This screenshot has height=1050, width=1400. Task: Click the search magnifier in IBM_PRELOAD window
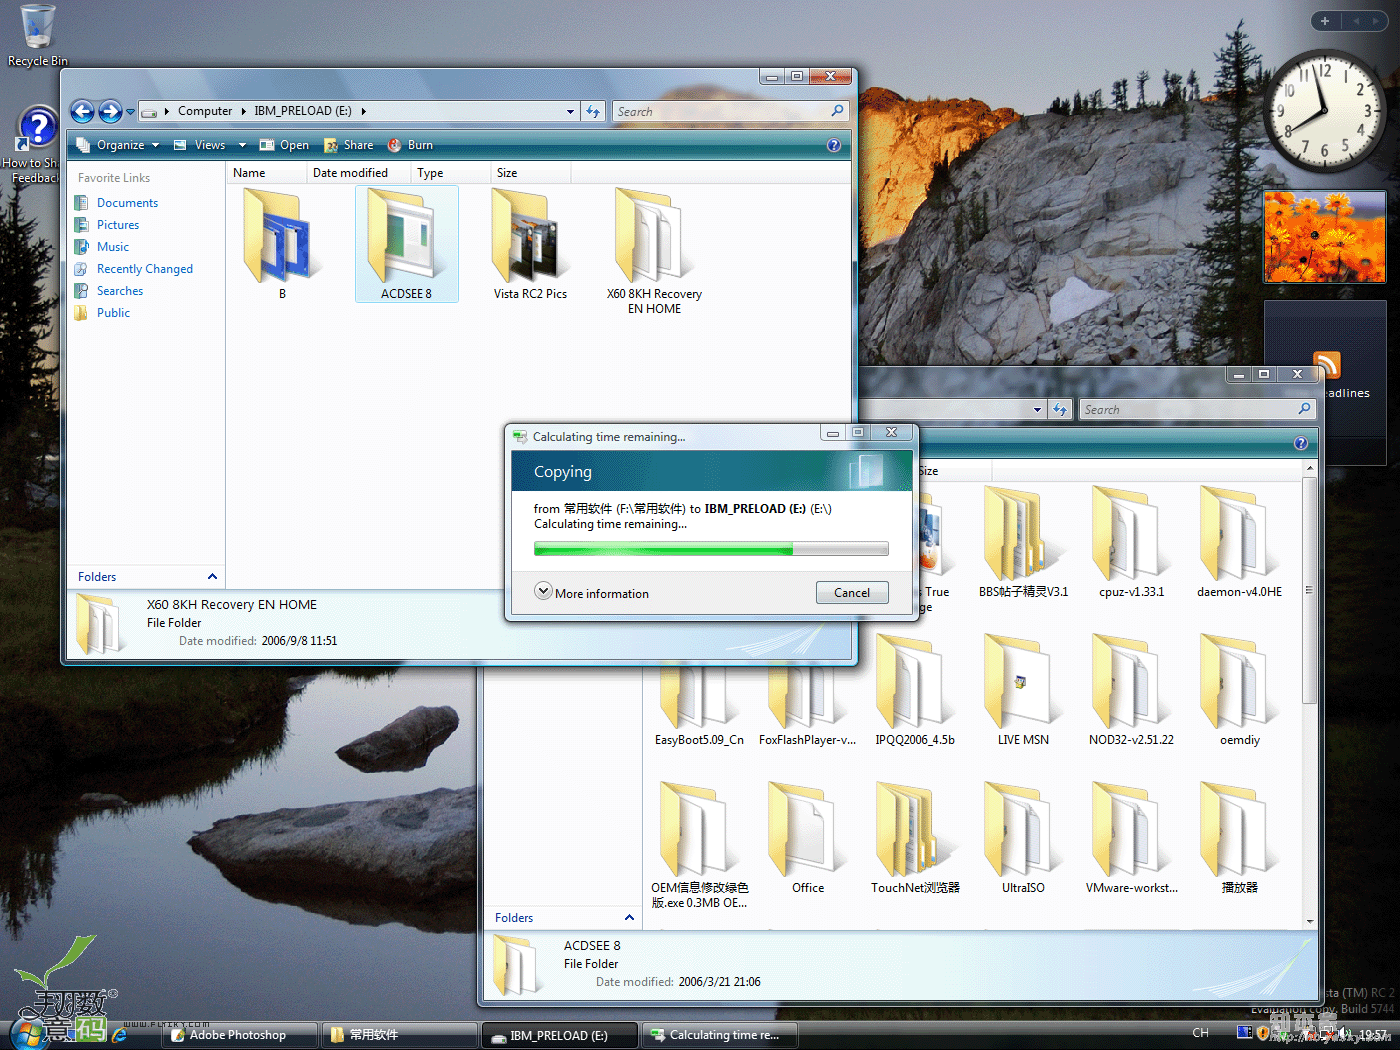837,111
